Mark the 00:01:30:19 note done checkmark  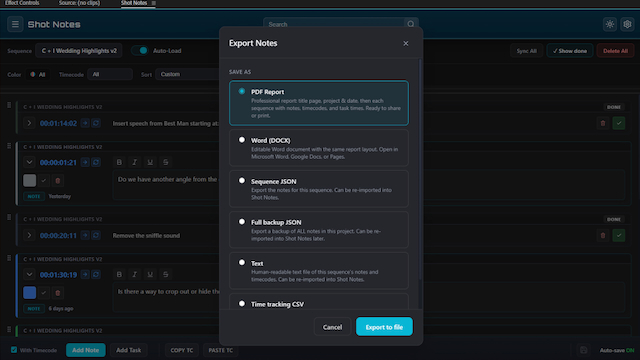(x=44, y=293)
